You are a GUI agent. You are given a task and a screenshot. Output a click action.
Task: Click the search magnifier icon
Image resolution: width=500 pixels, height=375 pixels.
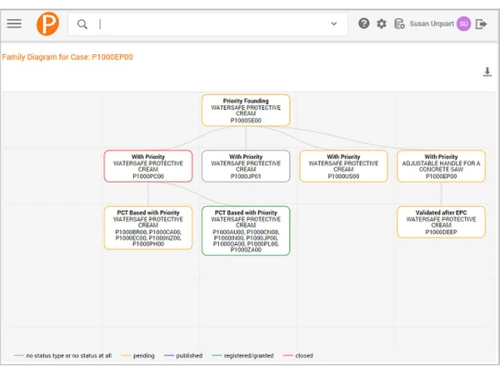(x=82, y=24)
